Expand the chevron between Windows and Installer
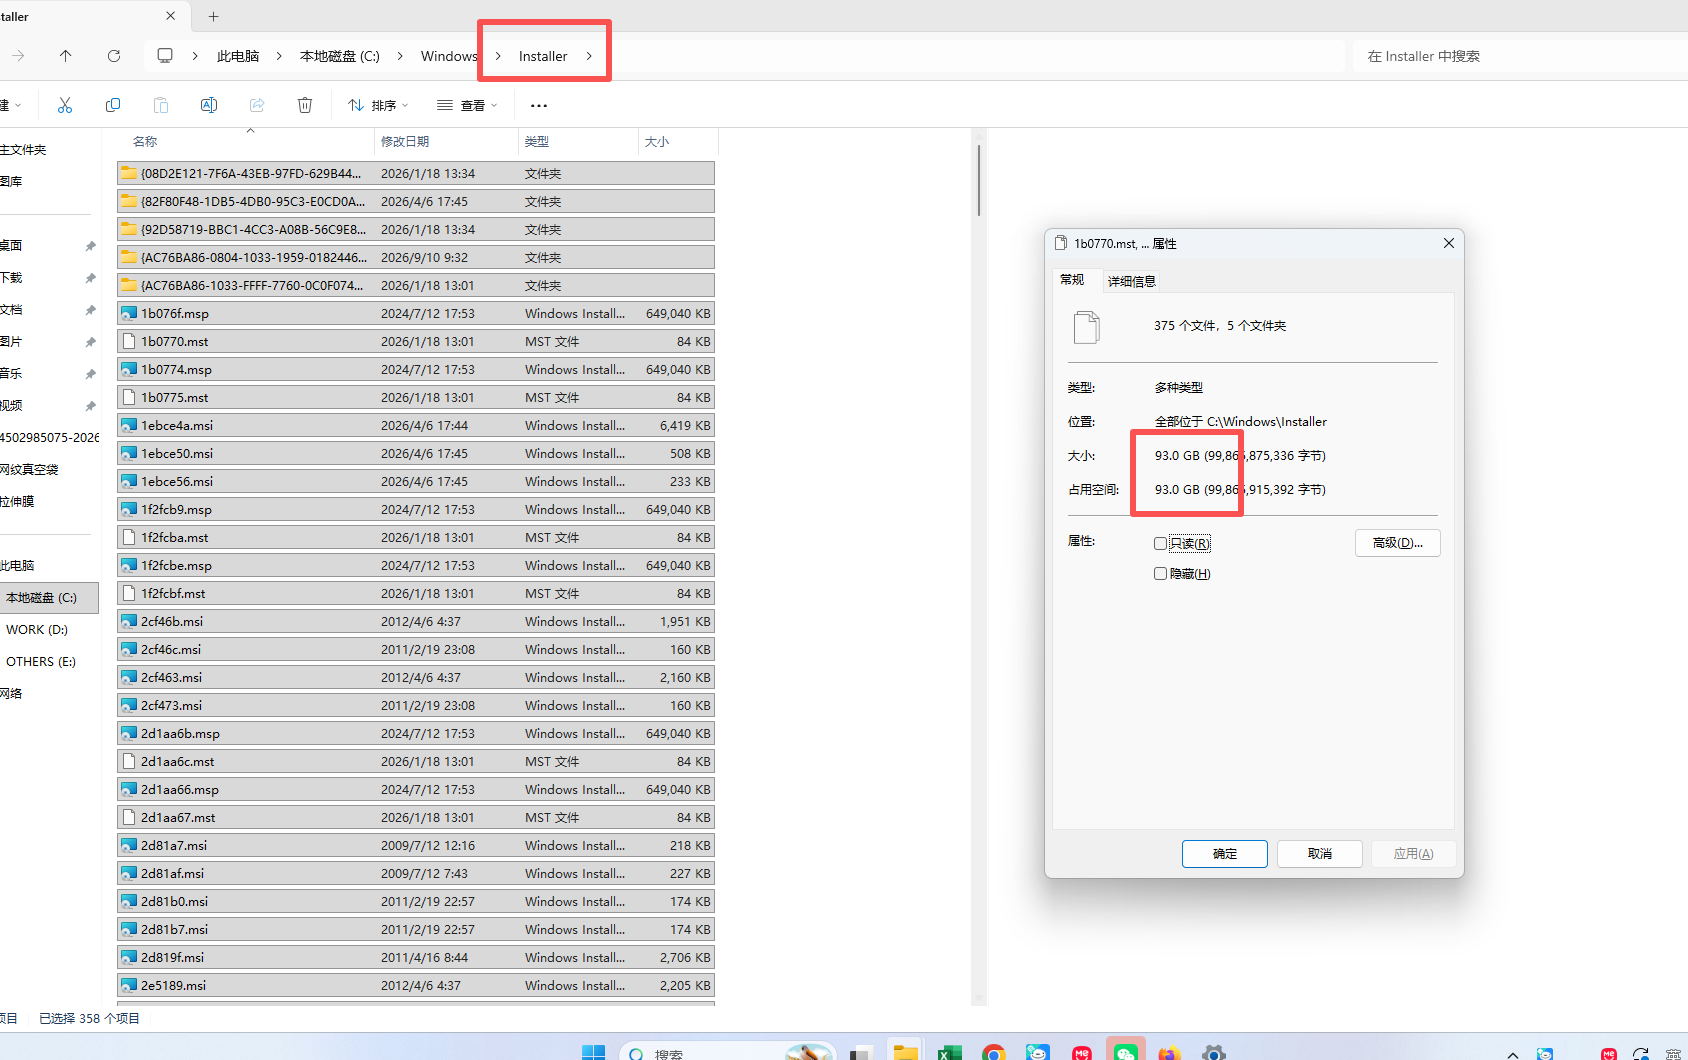This screenshot has width=1688, height=1060. tap(498, 56)
